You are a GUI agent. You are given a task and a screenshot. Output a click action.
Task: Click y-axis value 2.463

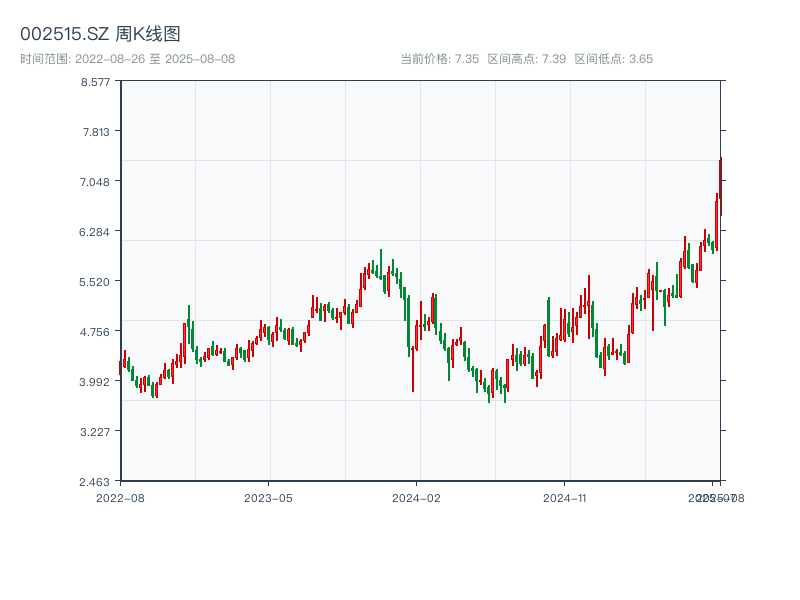tap(94, 482)
